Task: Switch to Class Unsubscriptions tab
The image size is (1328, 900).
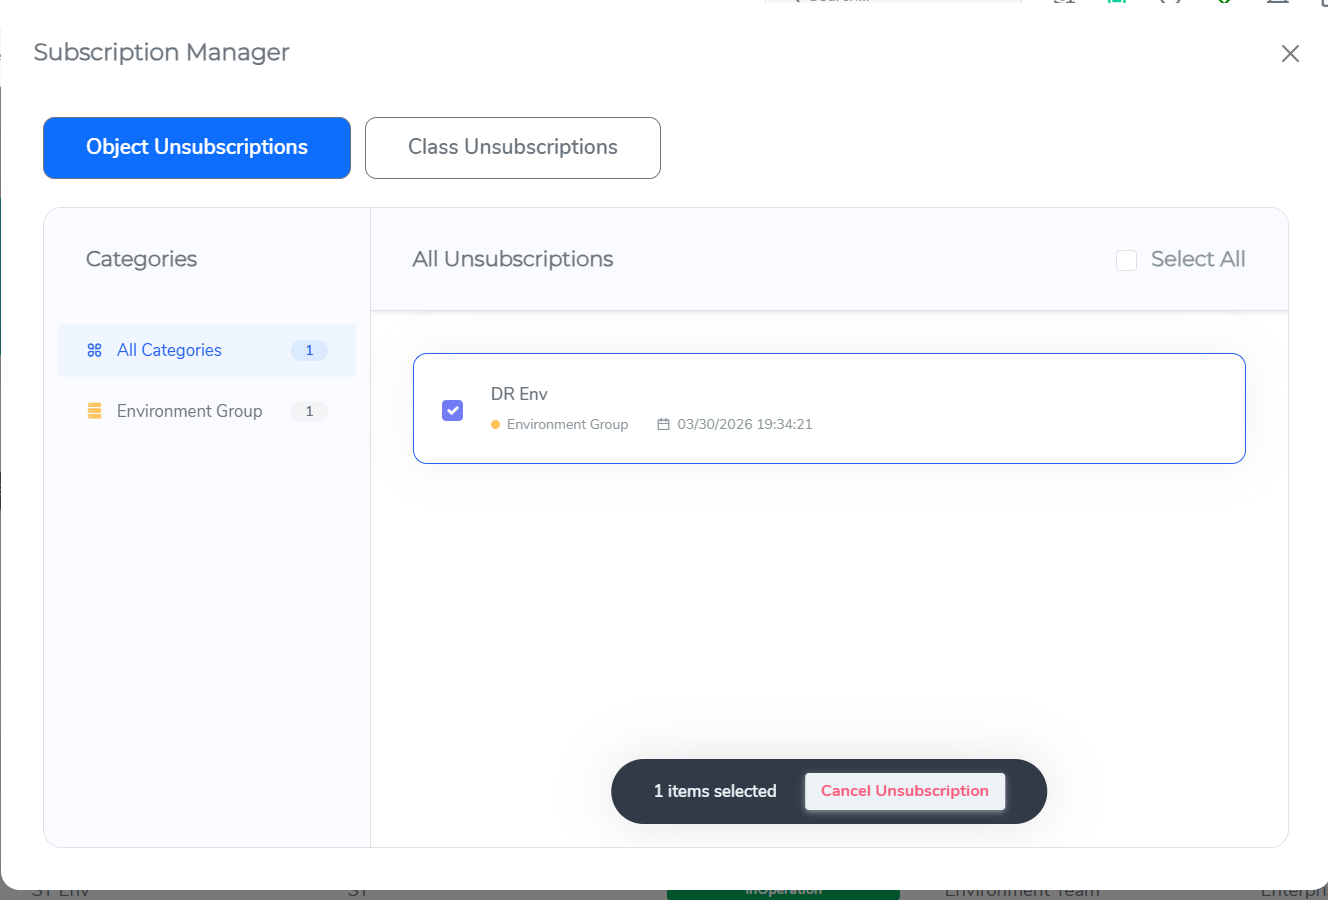Action: pos(512,148)
